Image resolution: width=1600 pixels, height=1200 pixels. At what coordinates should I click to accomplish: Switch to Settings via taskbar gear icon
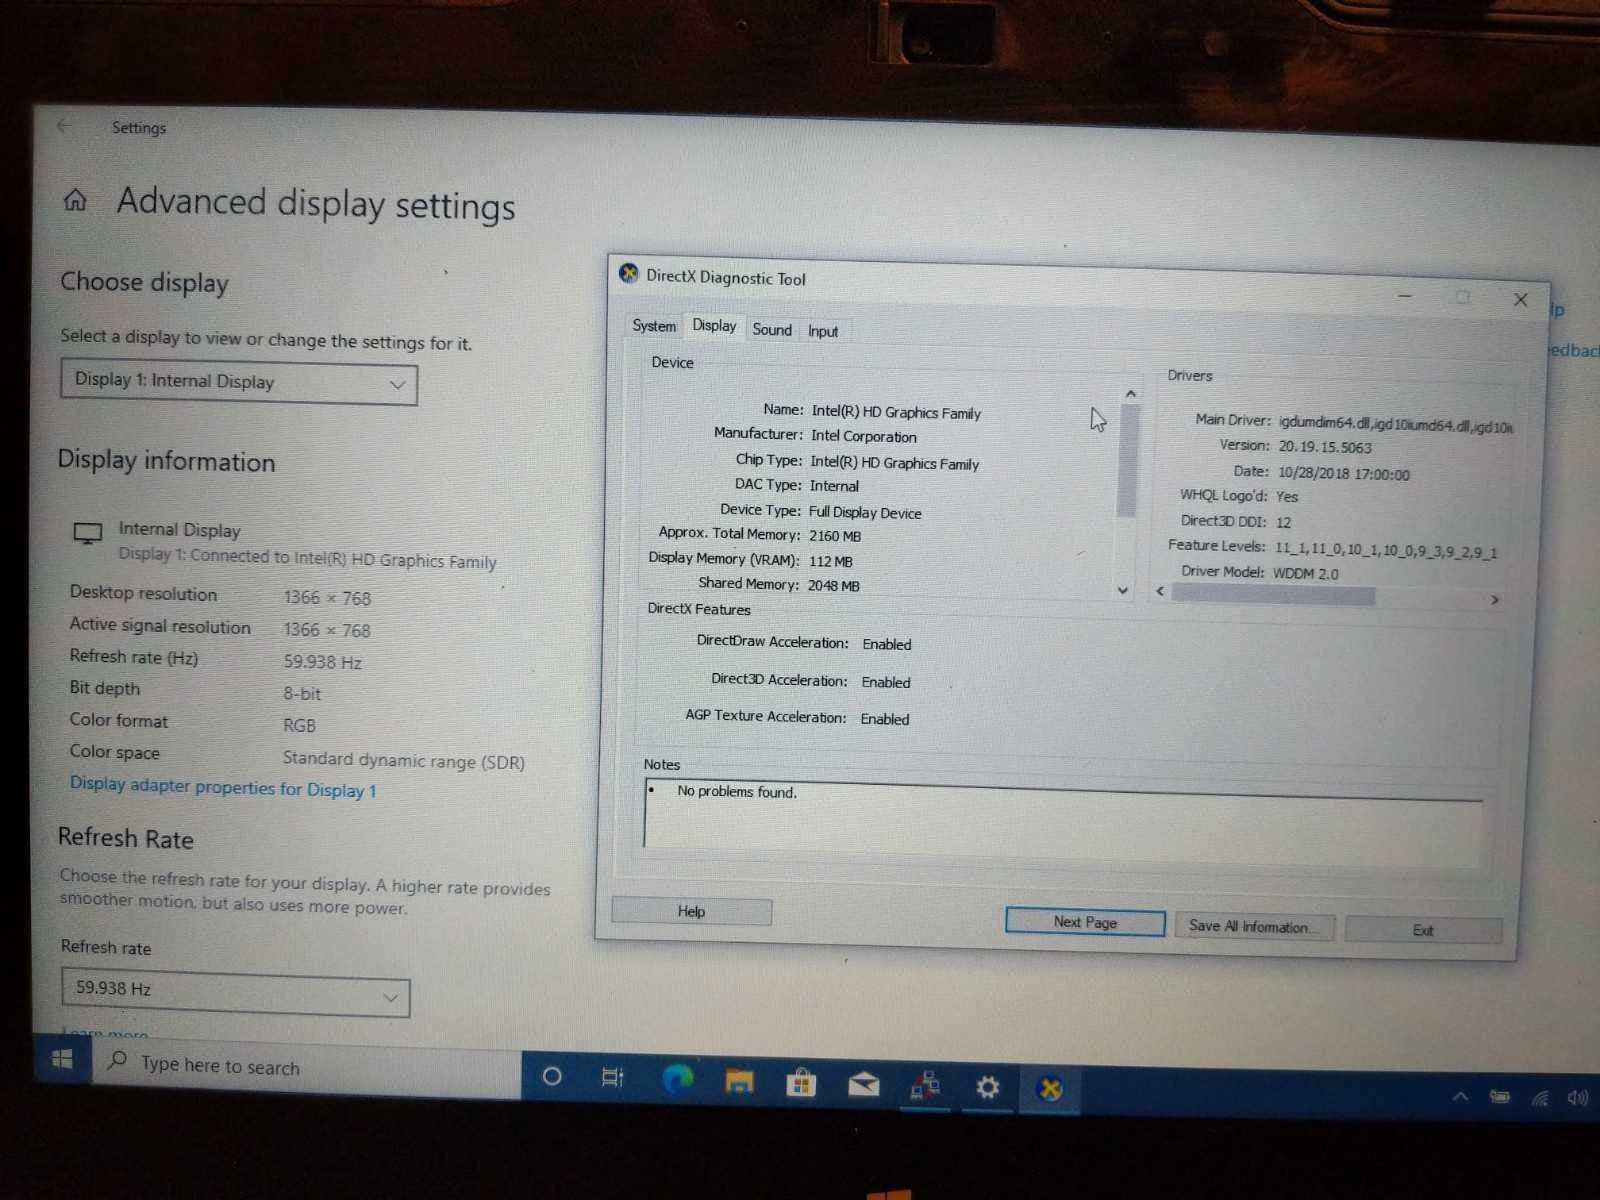point(988,1087)
